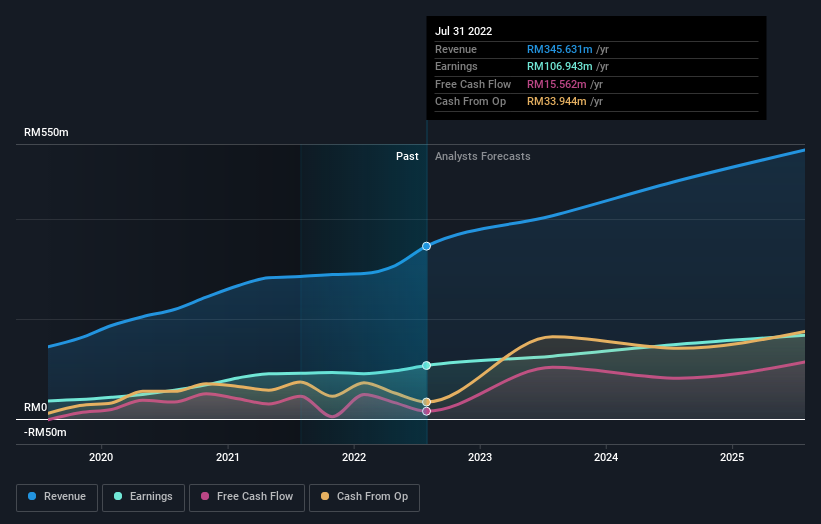Click the Analysts Forecasts label
The image size is (821, 524).
[483, 157]
